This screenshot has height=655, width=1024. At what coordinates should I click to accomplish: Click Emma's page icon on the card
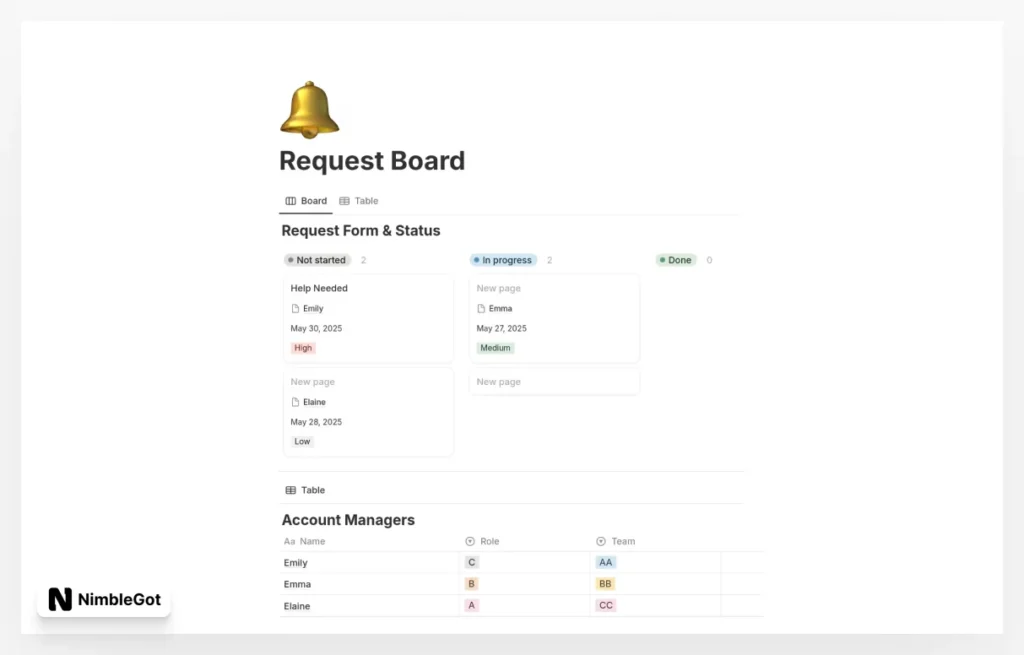tap(481, 309)
